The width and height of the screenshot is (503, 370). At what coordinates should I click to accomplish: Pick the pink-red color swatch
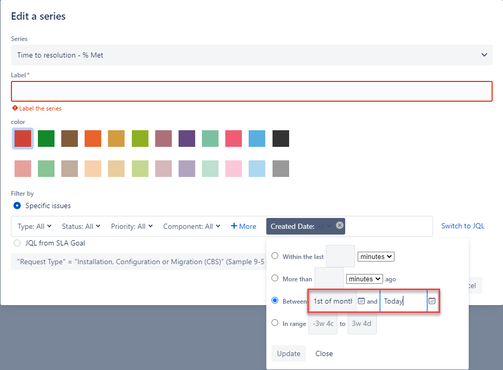coord(233,138)
